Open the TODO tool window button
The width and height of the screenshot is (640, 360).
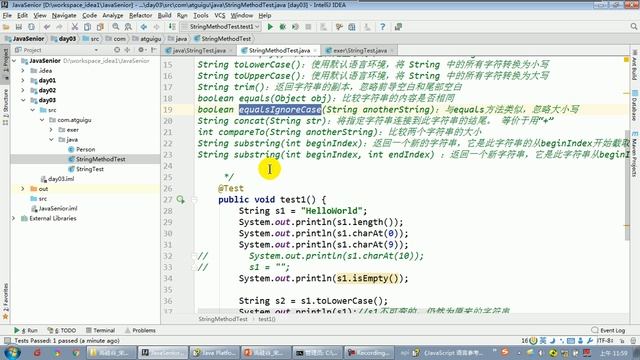coord(62,330)
